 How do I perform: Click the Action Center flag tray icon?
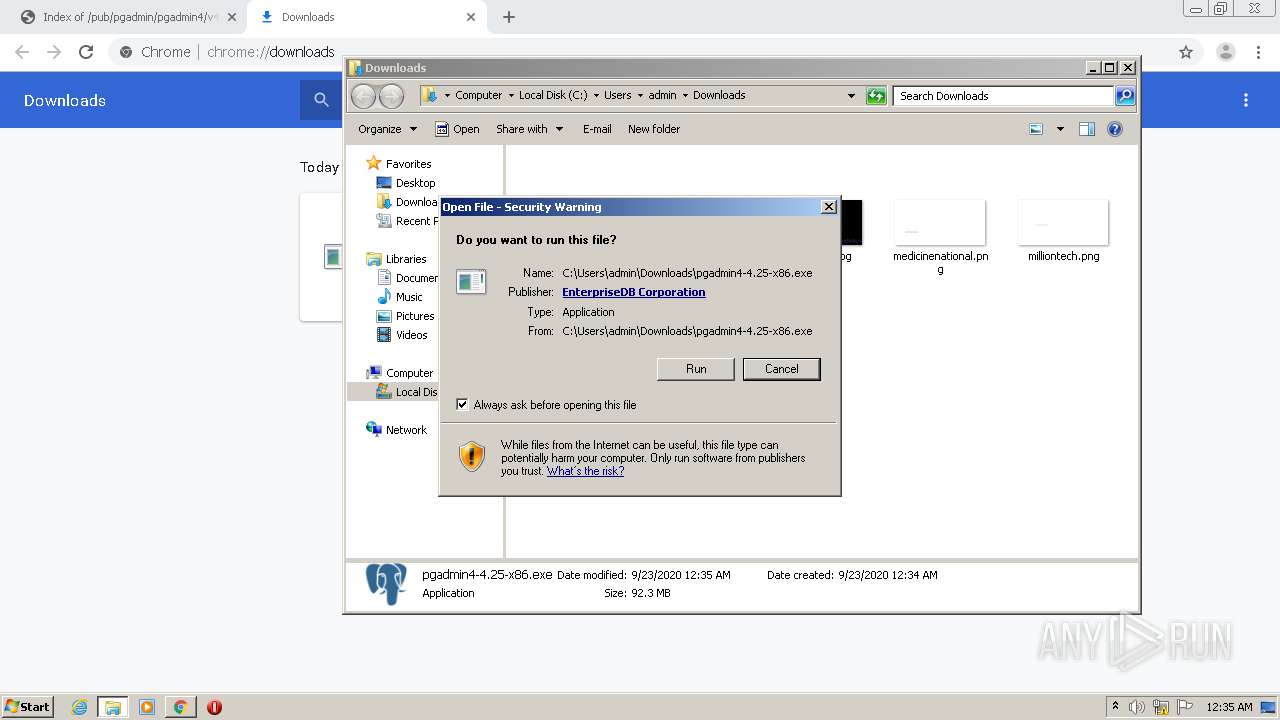(x=1185, y=707)
